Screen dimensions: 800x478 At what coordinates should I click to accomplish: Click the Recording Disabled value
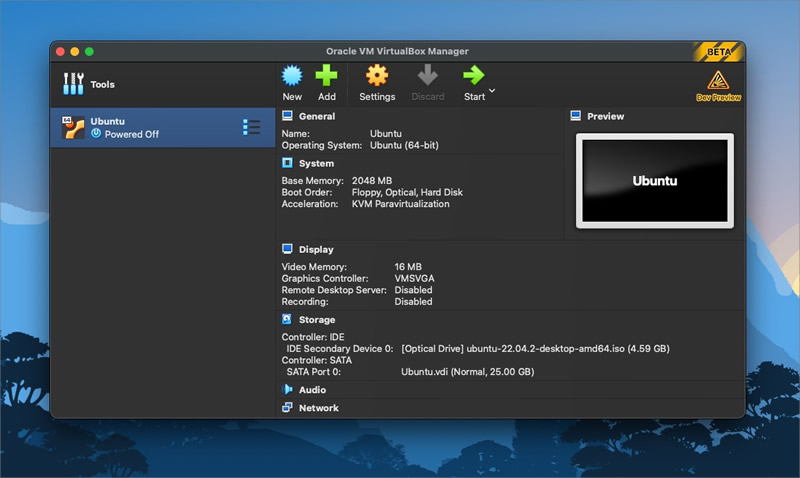pyautogui.click(x=413, y=301)
